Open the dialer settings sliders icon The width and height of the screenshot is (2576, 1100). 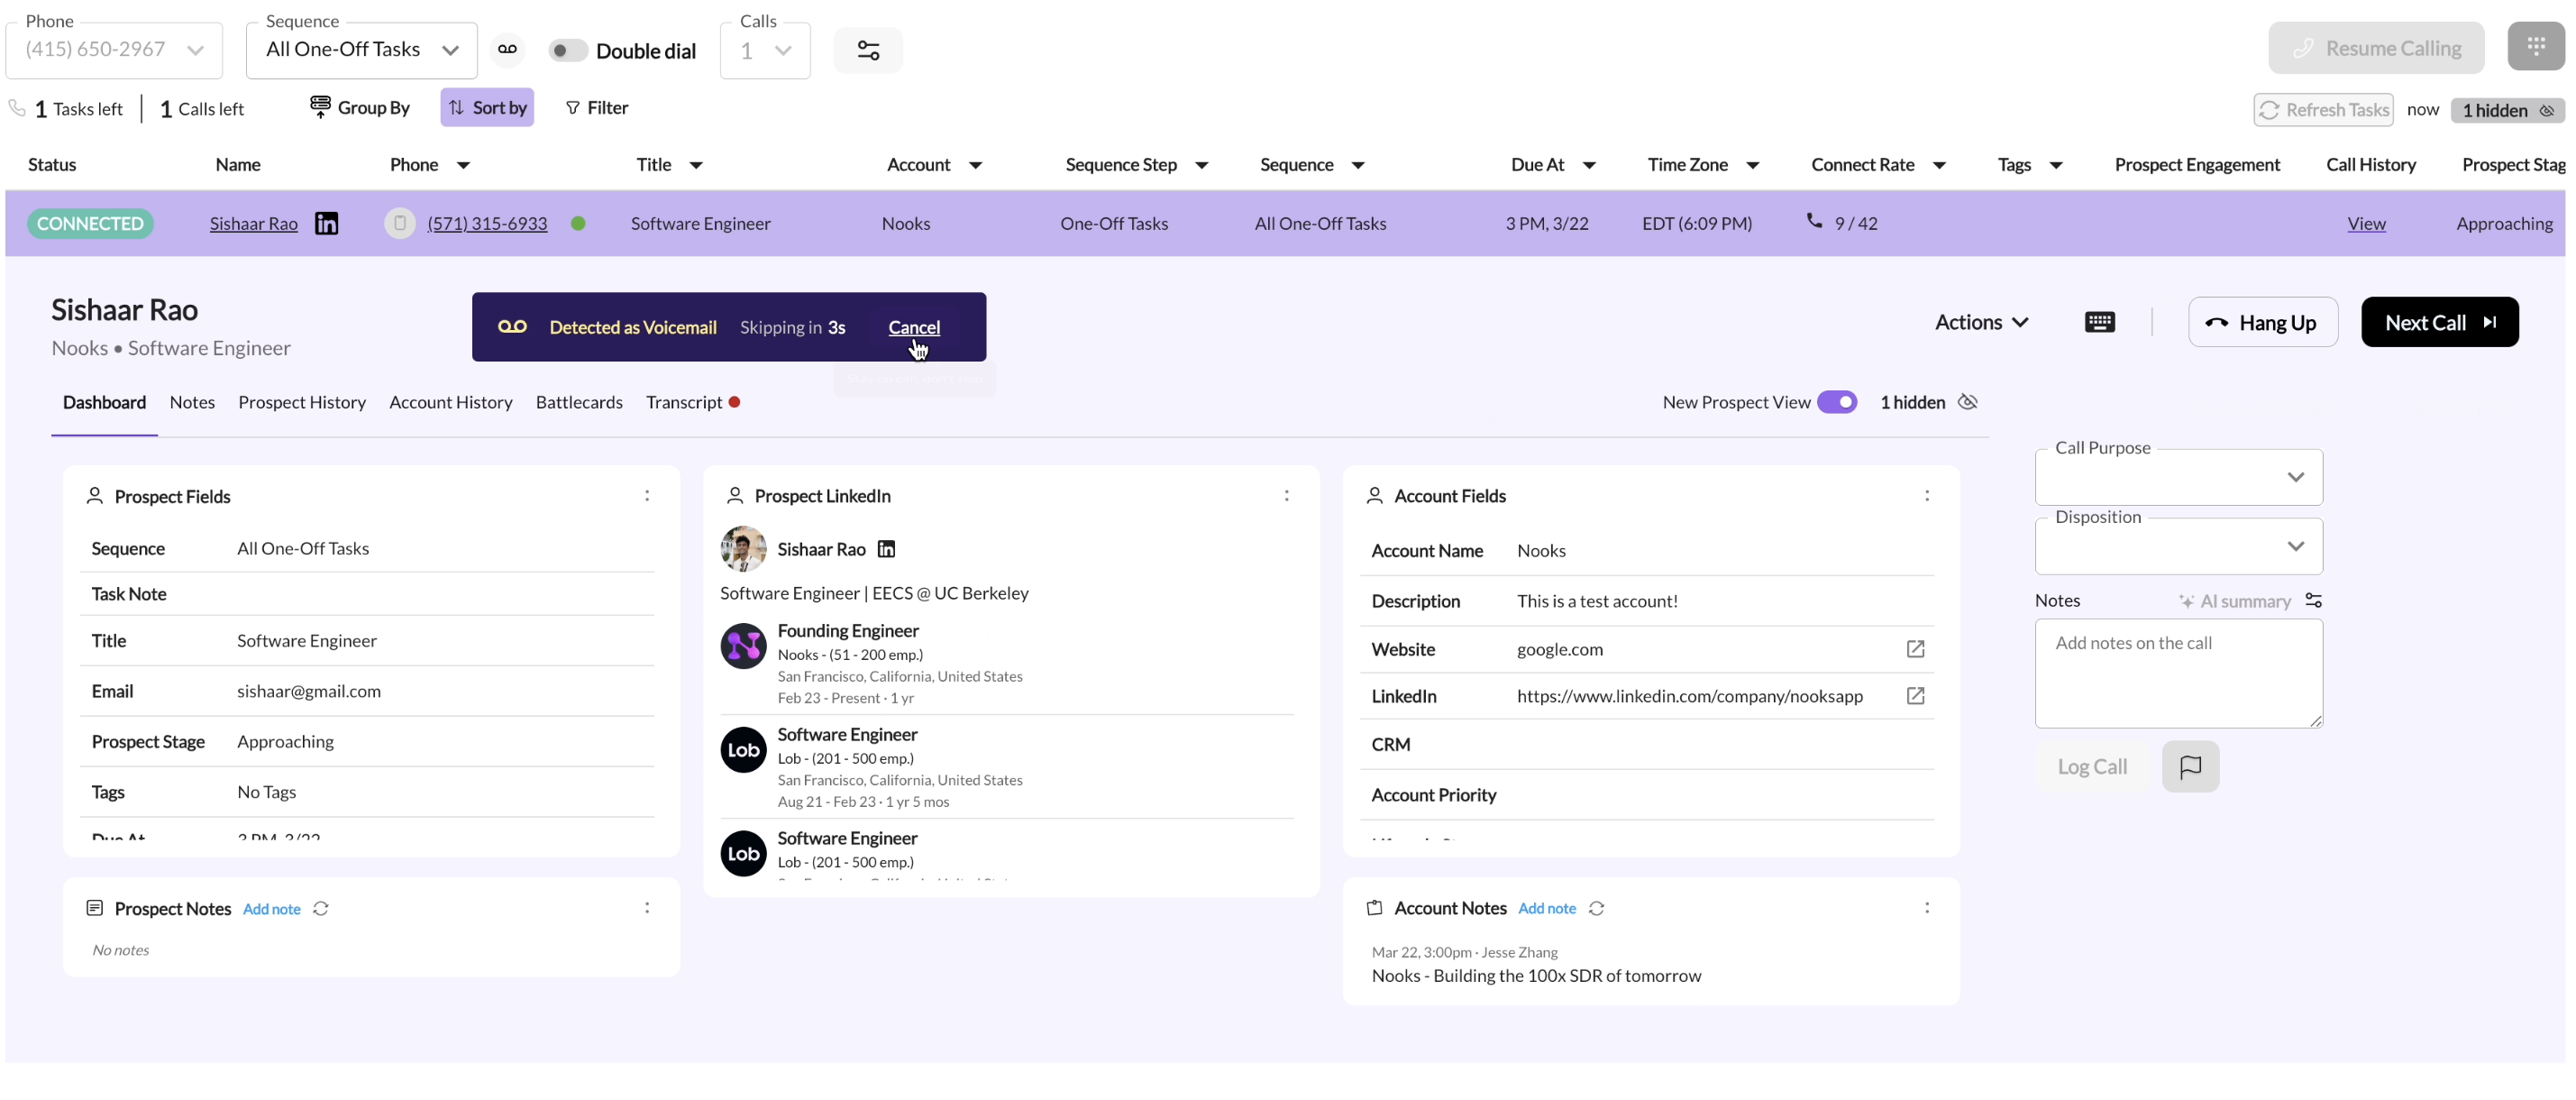coord(868,50)
